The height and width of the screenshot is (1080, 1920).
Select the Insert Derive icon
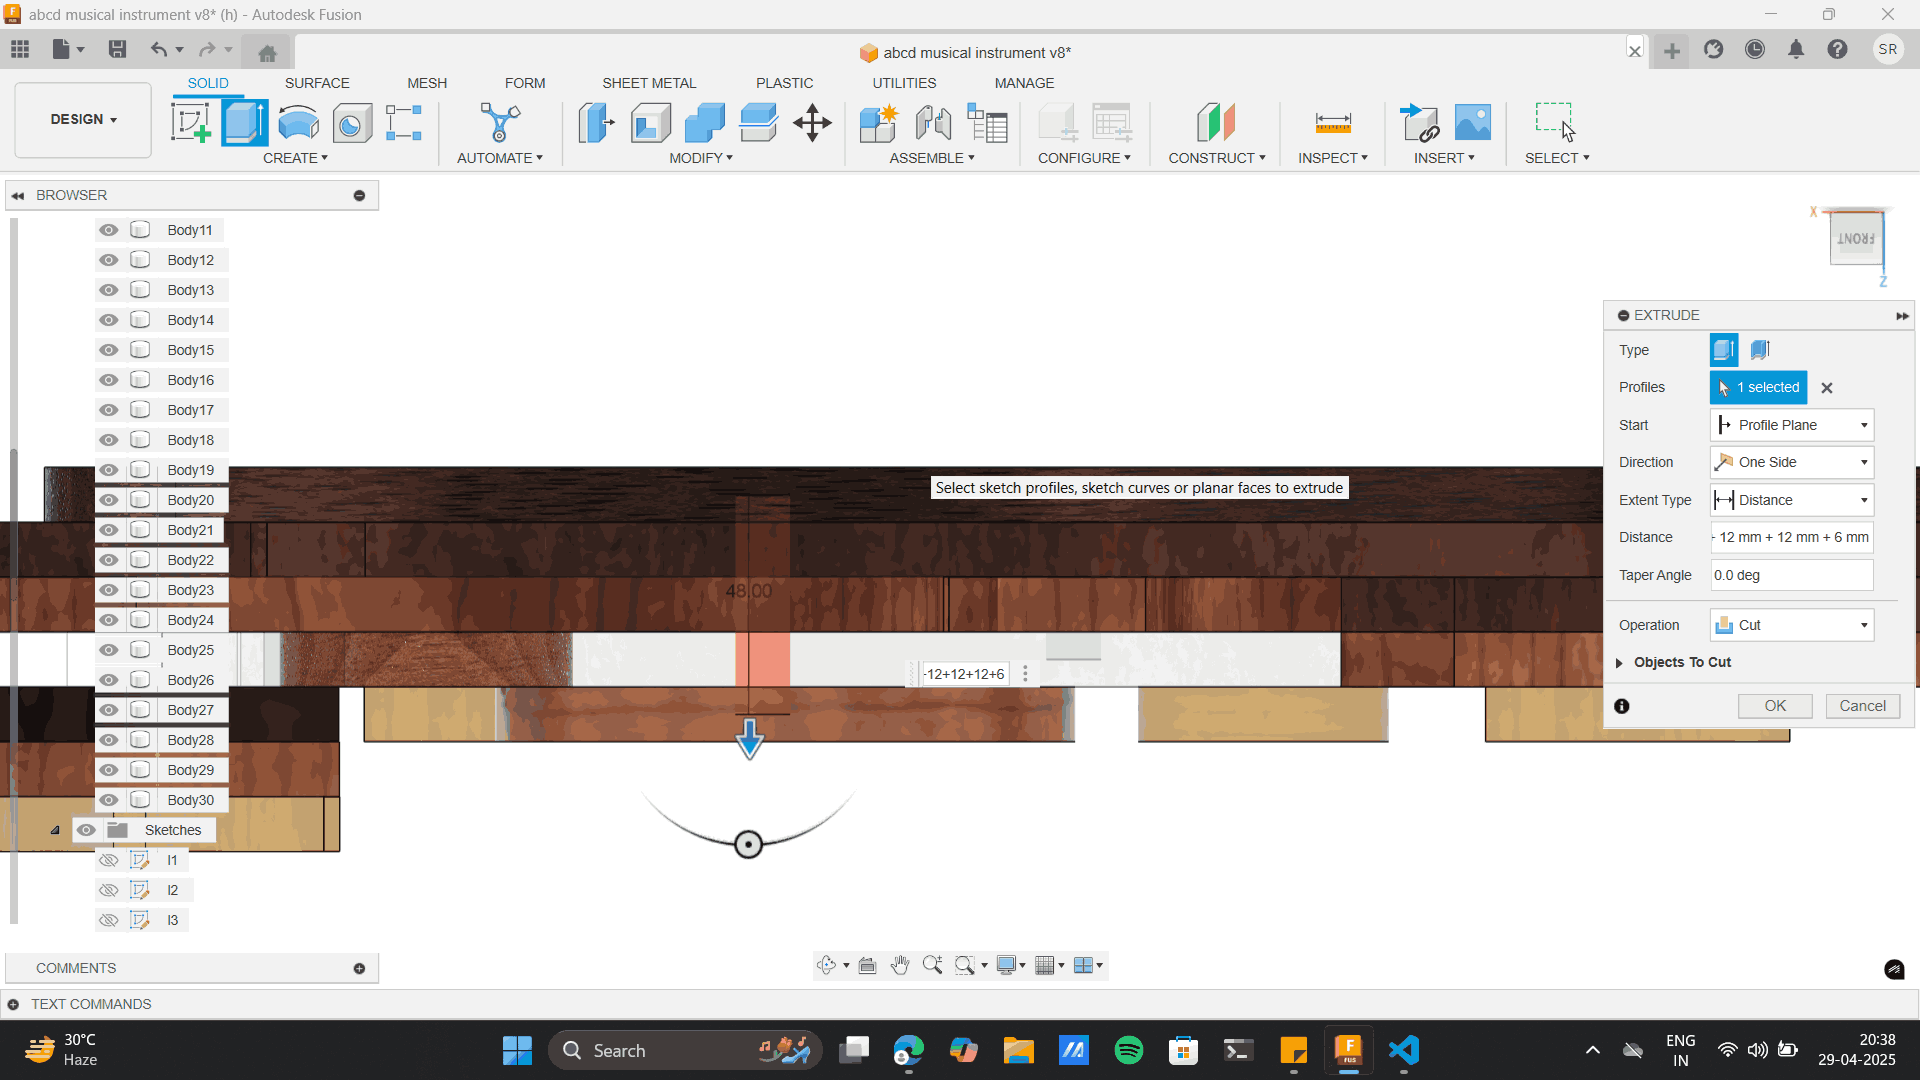tap(1419, 123)
